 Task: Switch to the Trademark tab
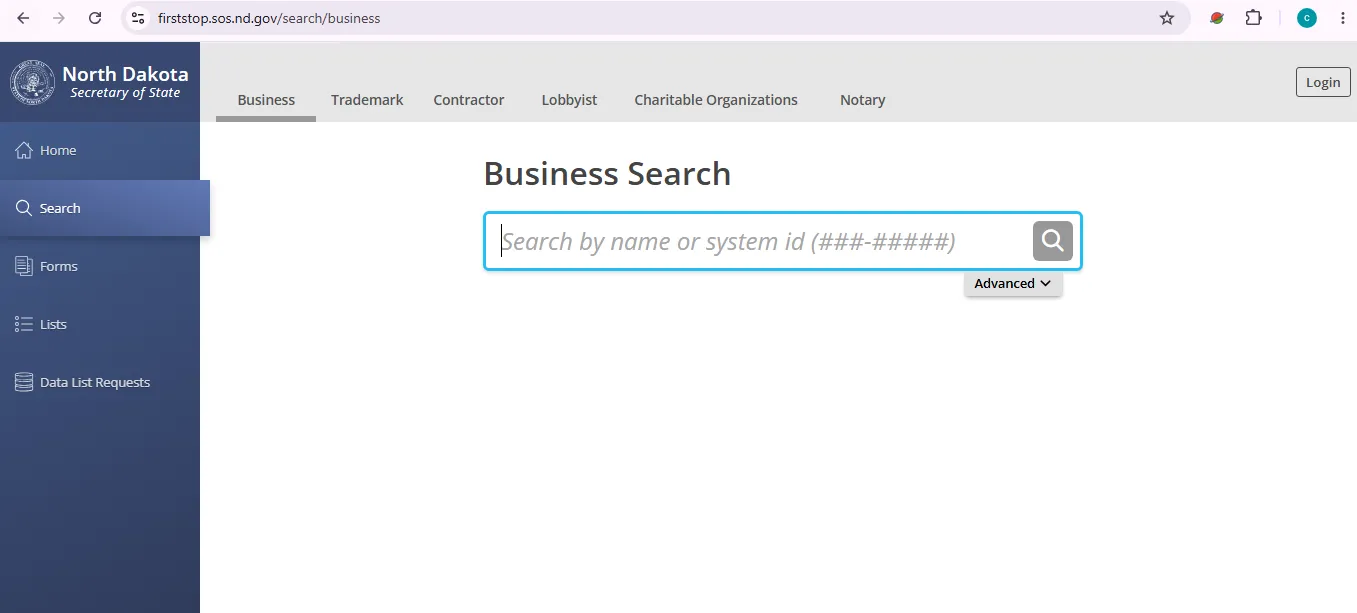[367, 100]
